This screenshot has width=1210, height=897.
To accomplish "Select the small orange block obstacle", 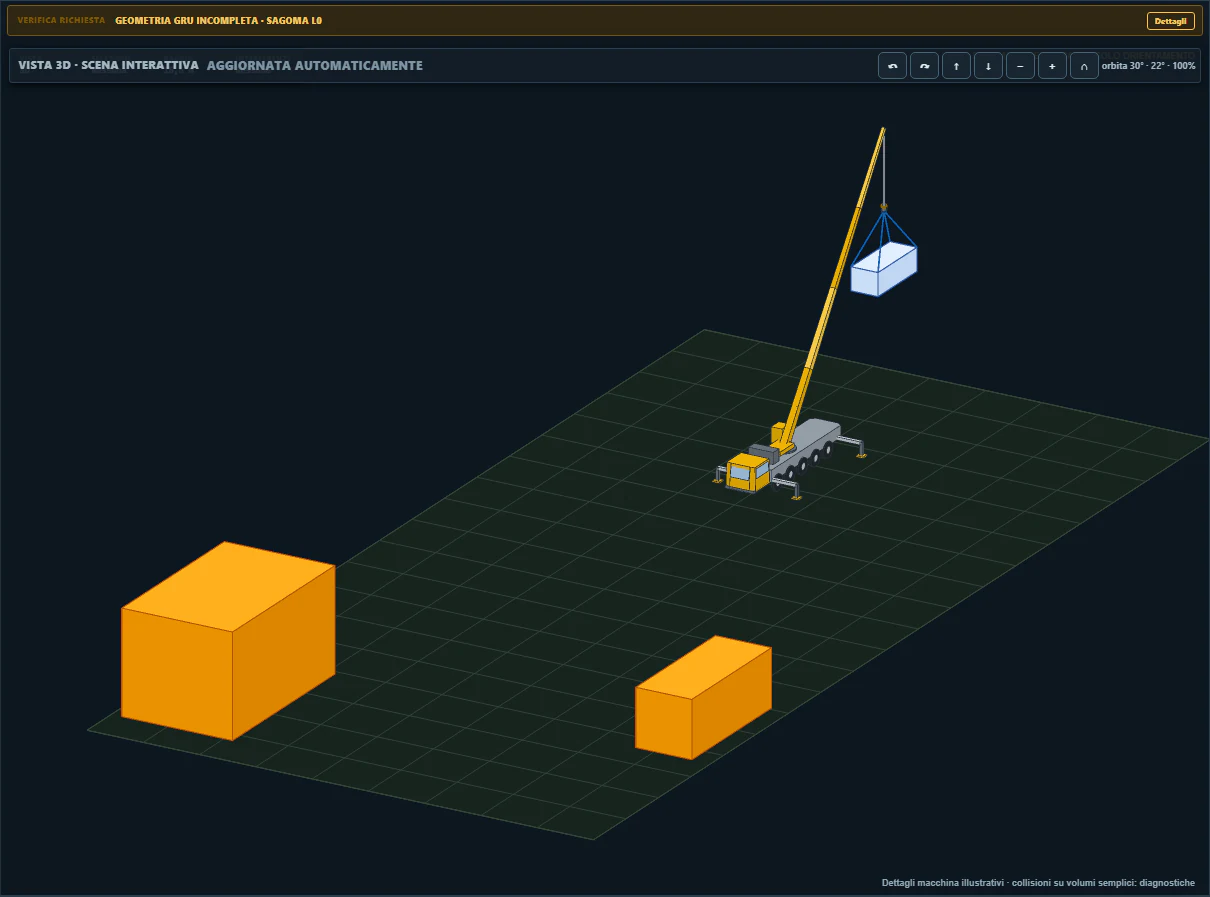I will click(x=703, y=697).
